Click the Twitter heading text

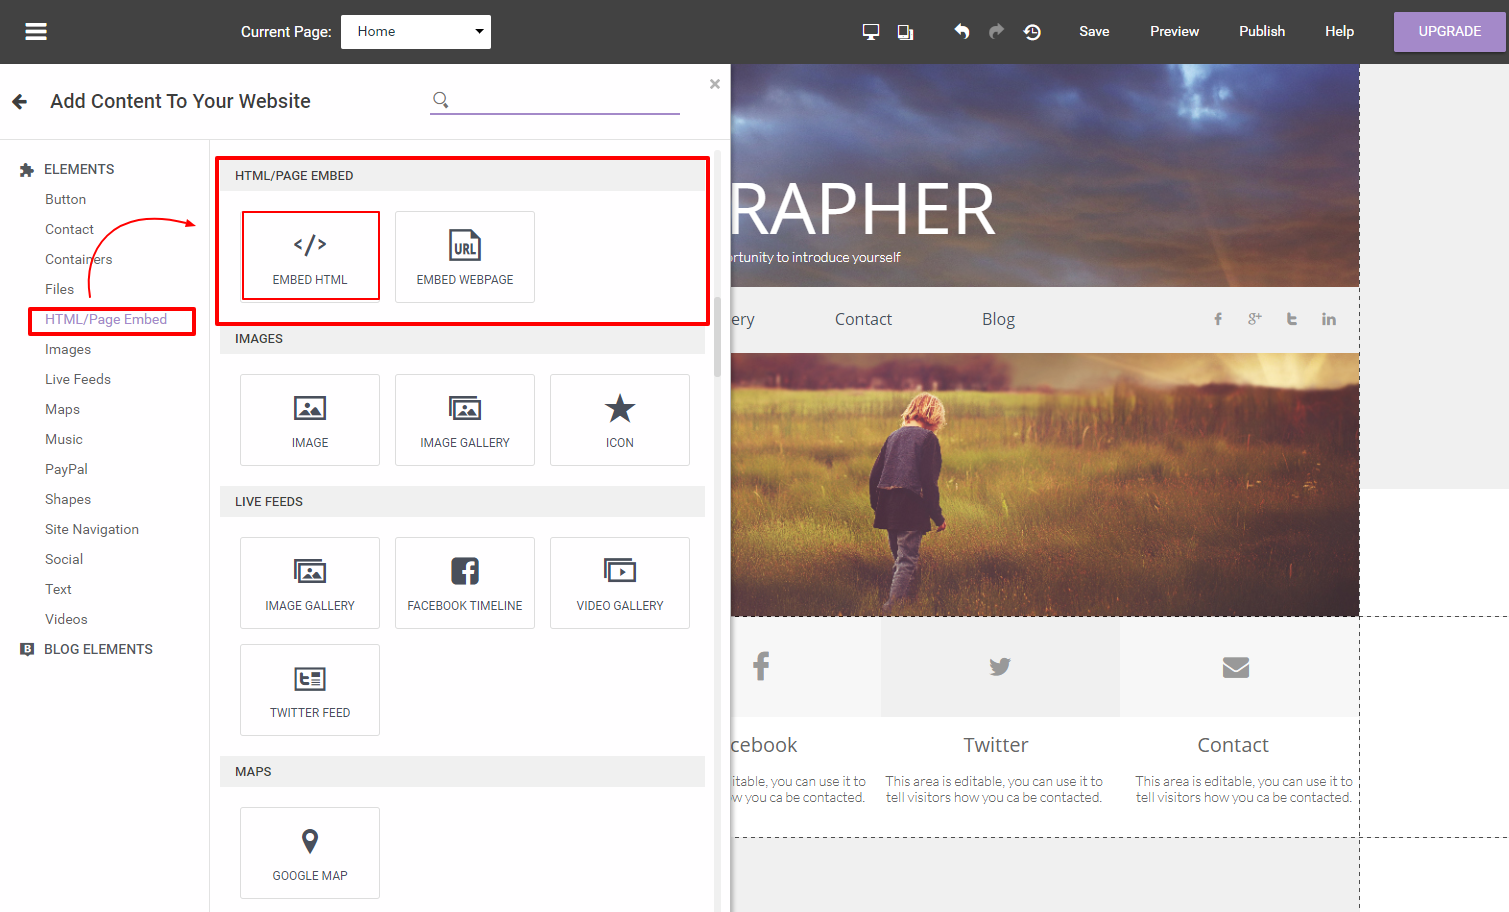[x=996, y=745]
